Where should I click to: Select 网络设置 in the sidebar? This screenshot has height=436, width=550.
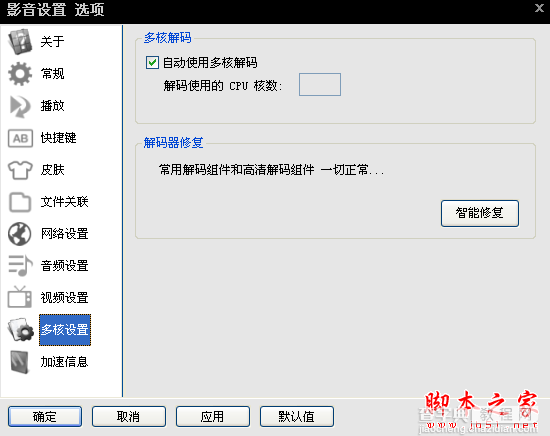pos(65,234)
